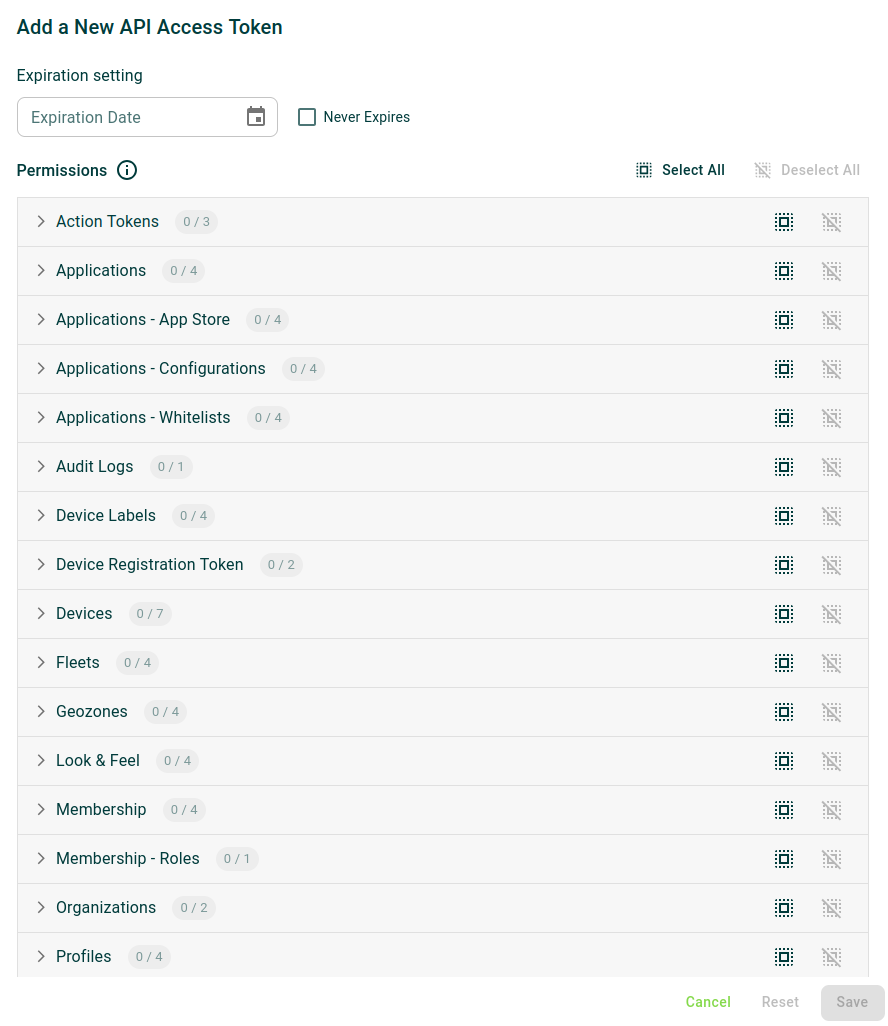Expand the Organizations permission group
The width and height of the screenshot is (888, 1026).
tap(41, 908)
